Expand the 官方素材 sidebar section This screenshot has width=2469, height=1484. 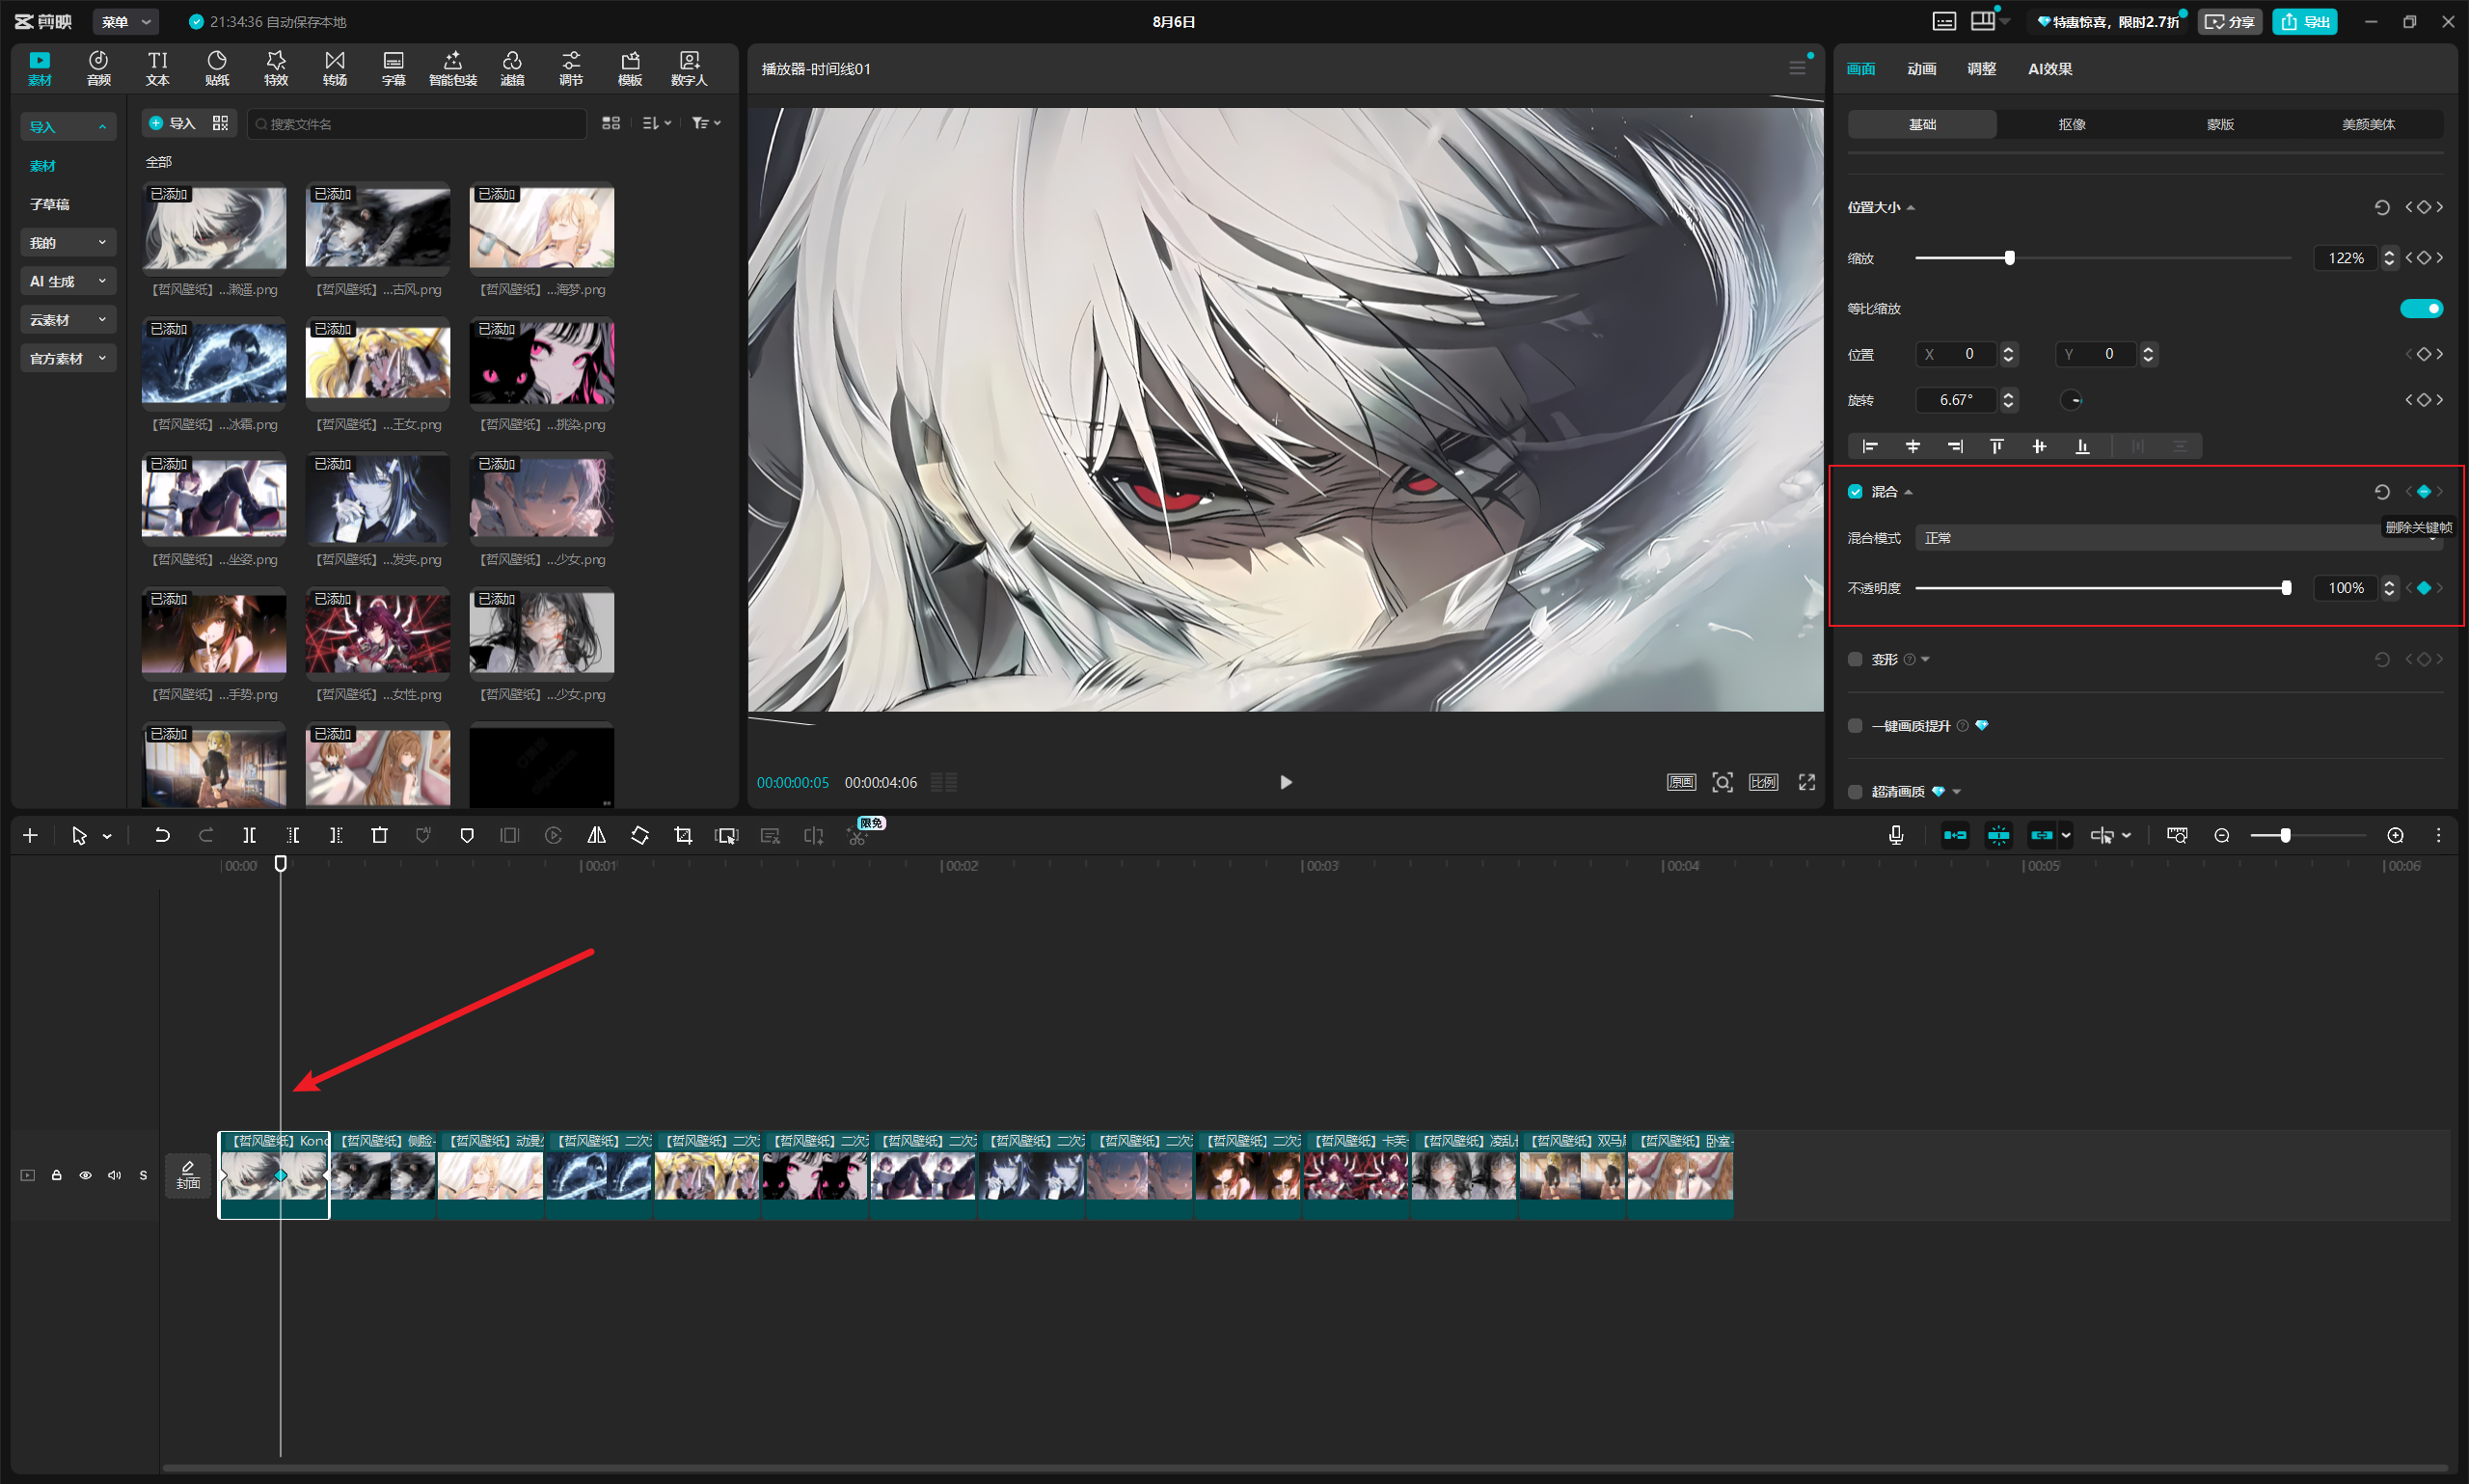[68, 358]
